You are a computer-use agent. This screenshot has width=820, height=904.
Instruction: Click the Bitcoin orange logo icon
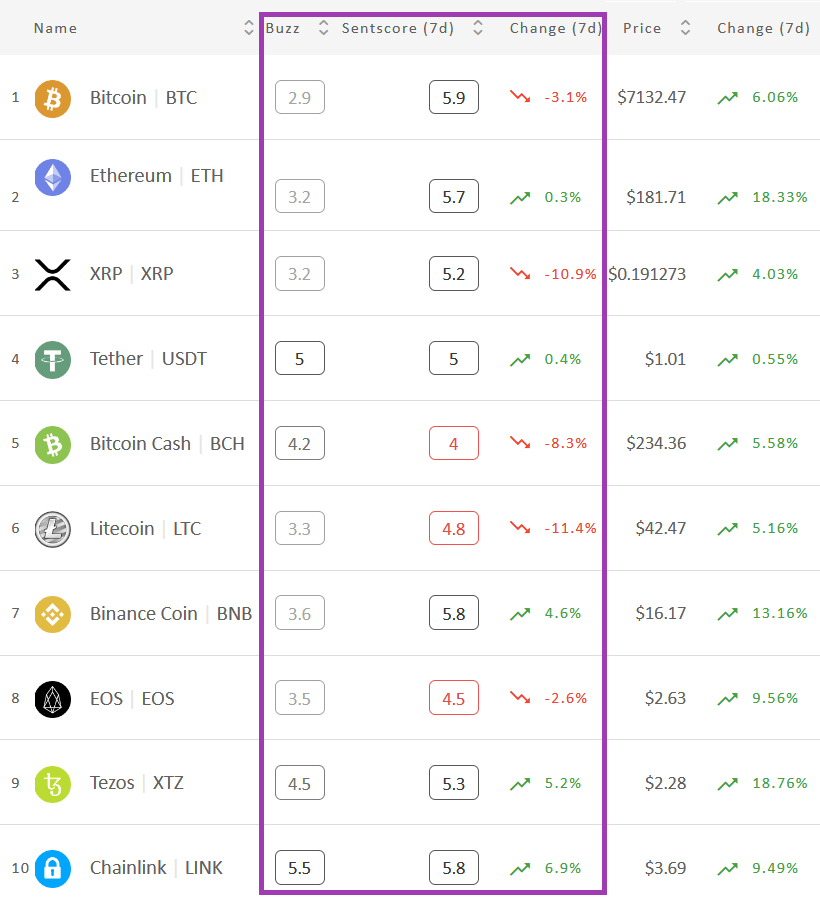[52, 99]
